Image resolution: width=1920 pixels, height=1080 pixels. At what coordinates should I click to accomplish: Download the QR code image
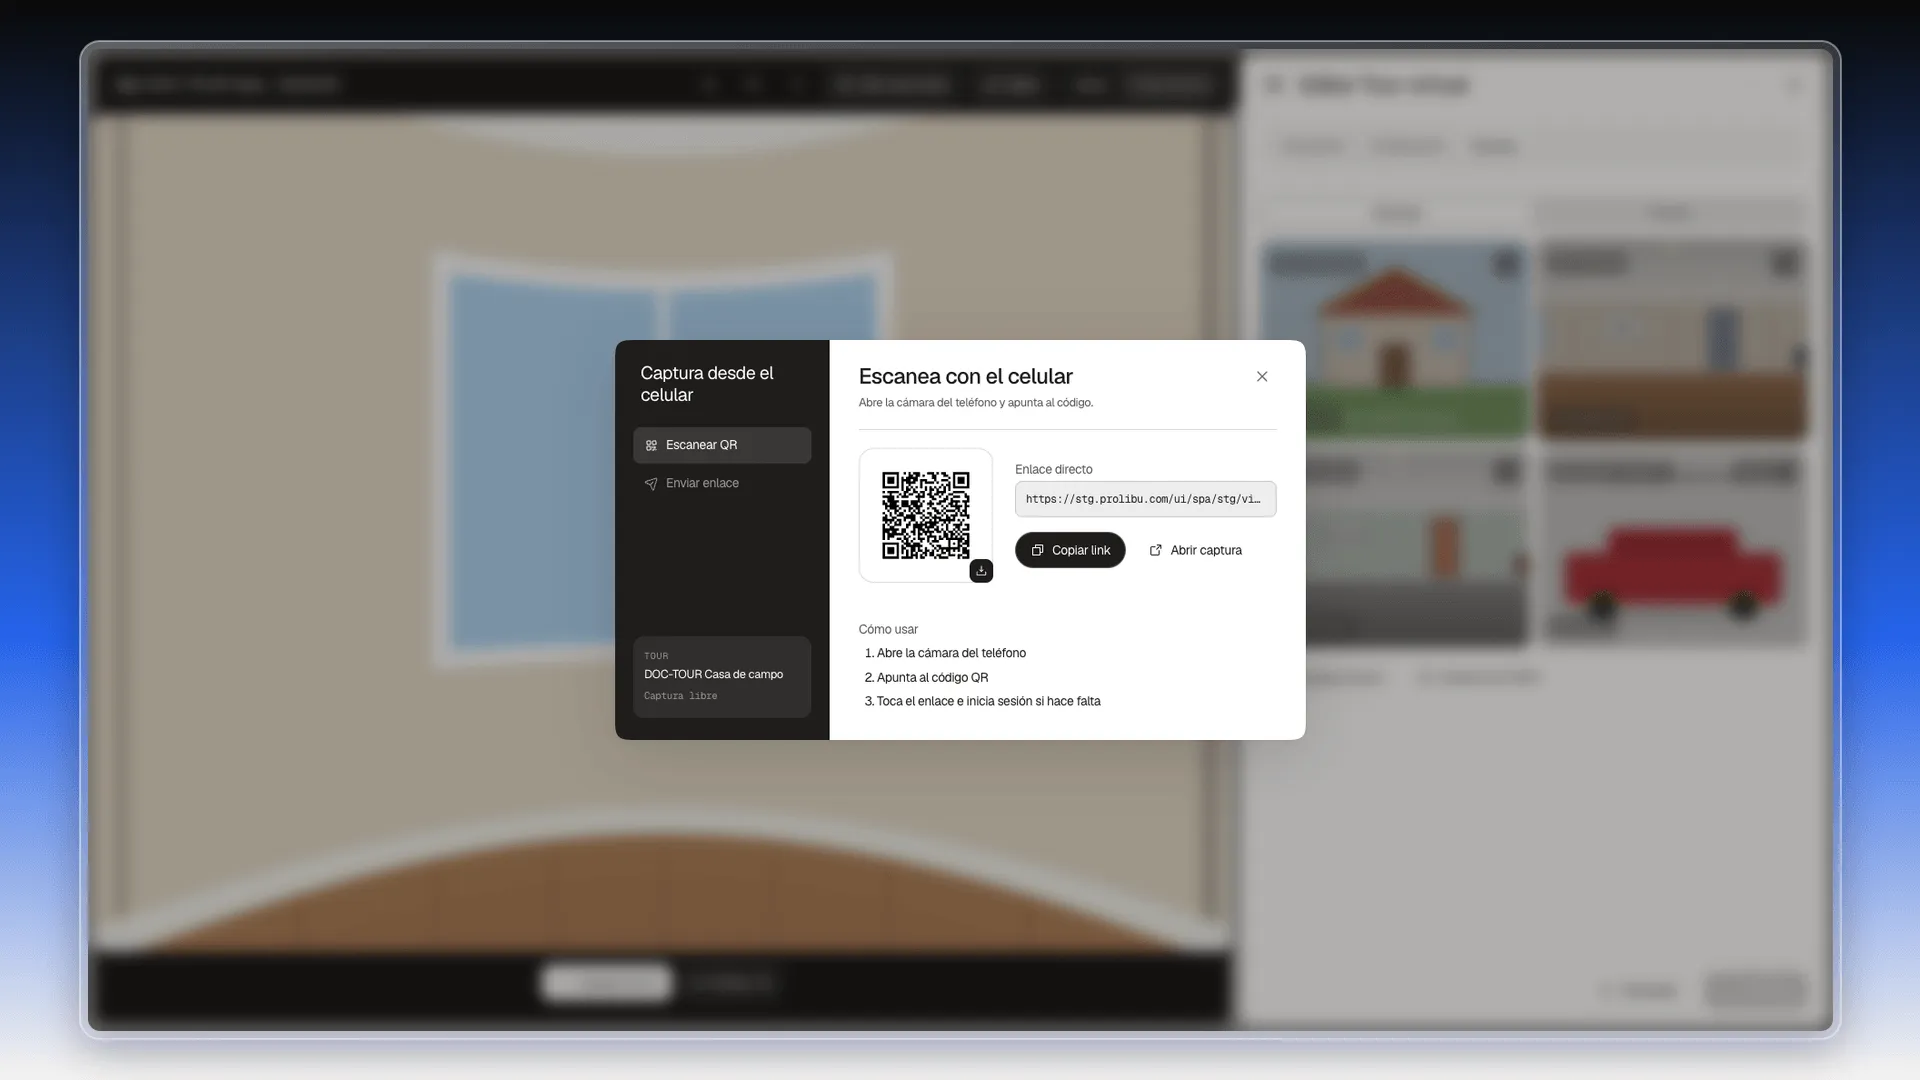tap(981, 570)
